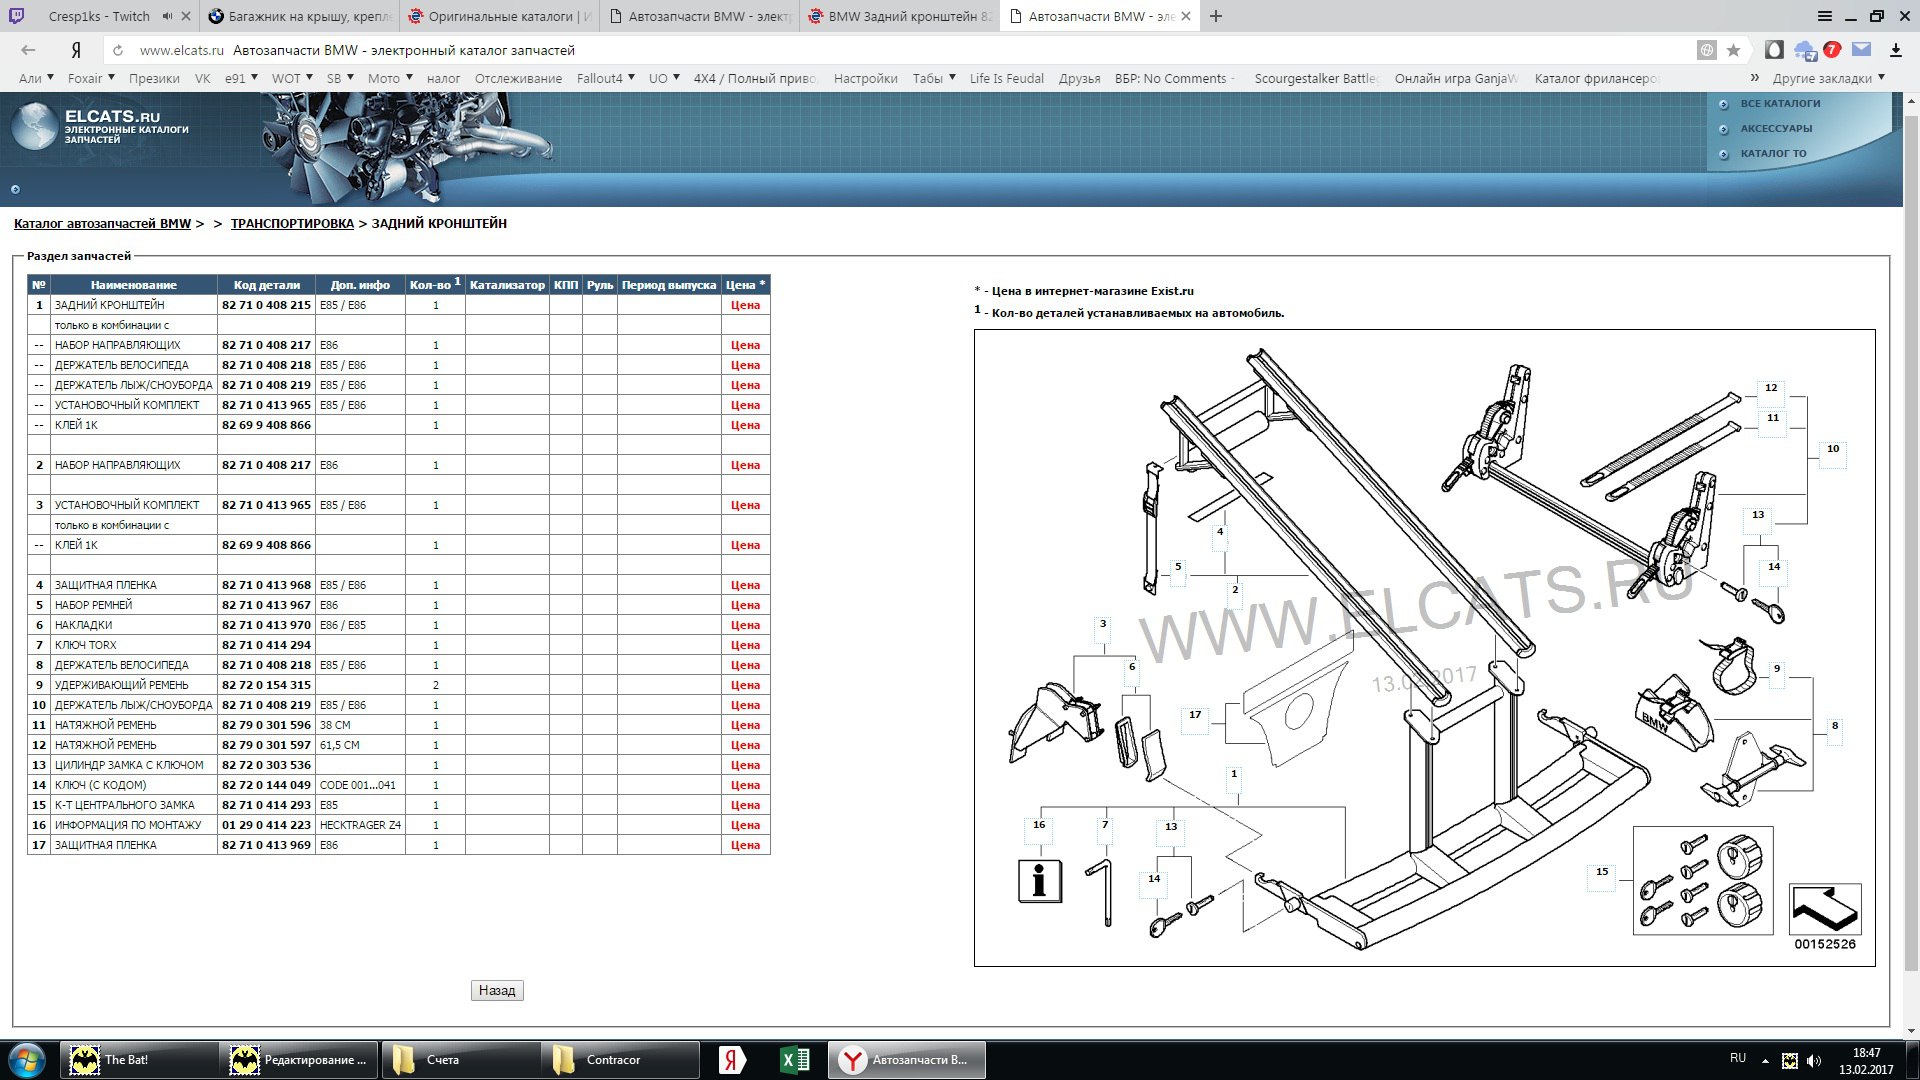This screenshot has height=1080, width=1920.
Task: Open The Bat! taskbar window
Action: coord(140,1060)
